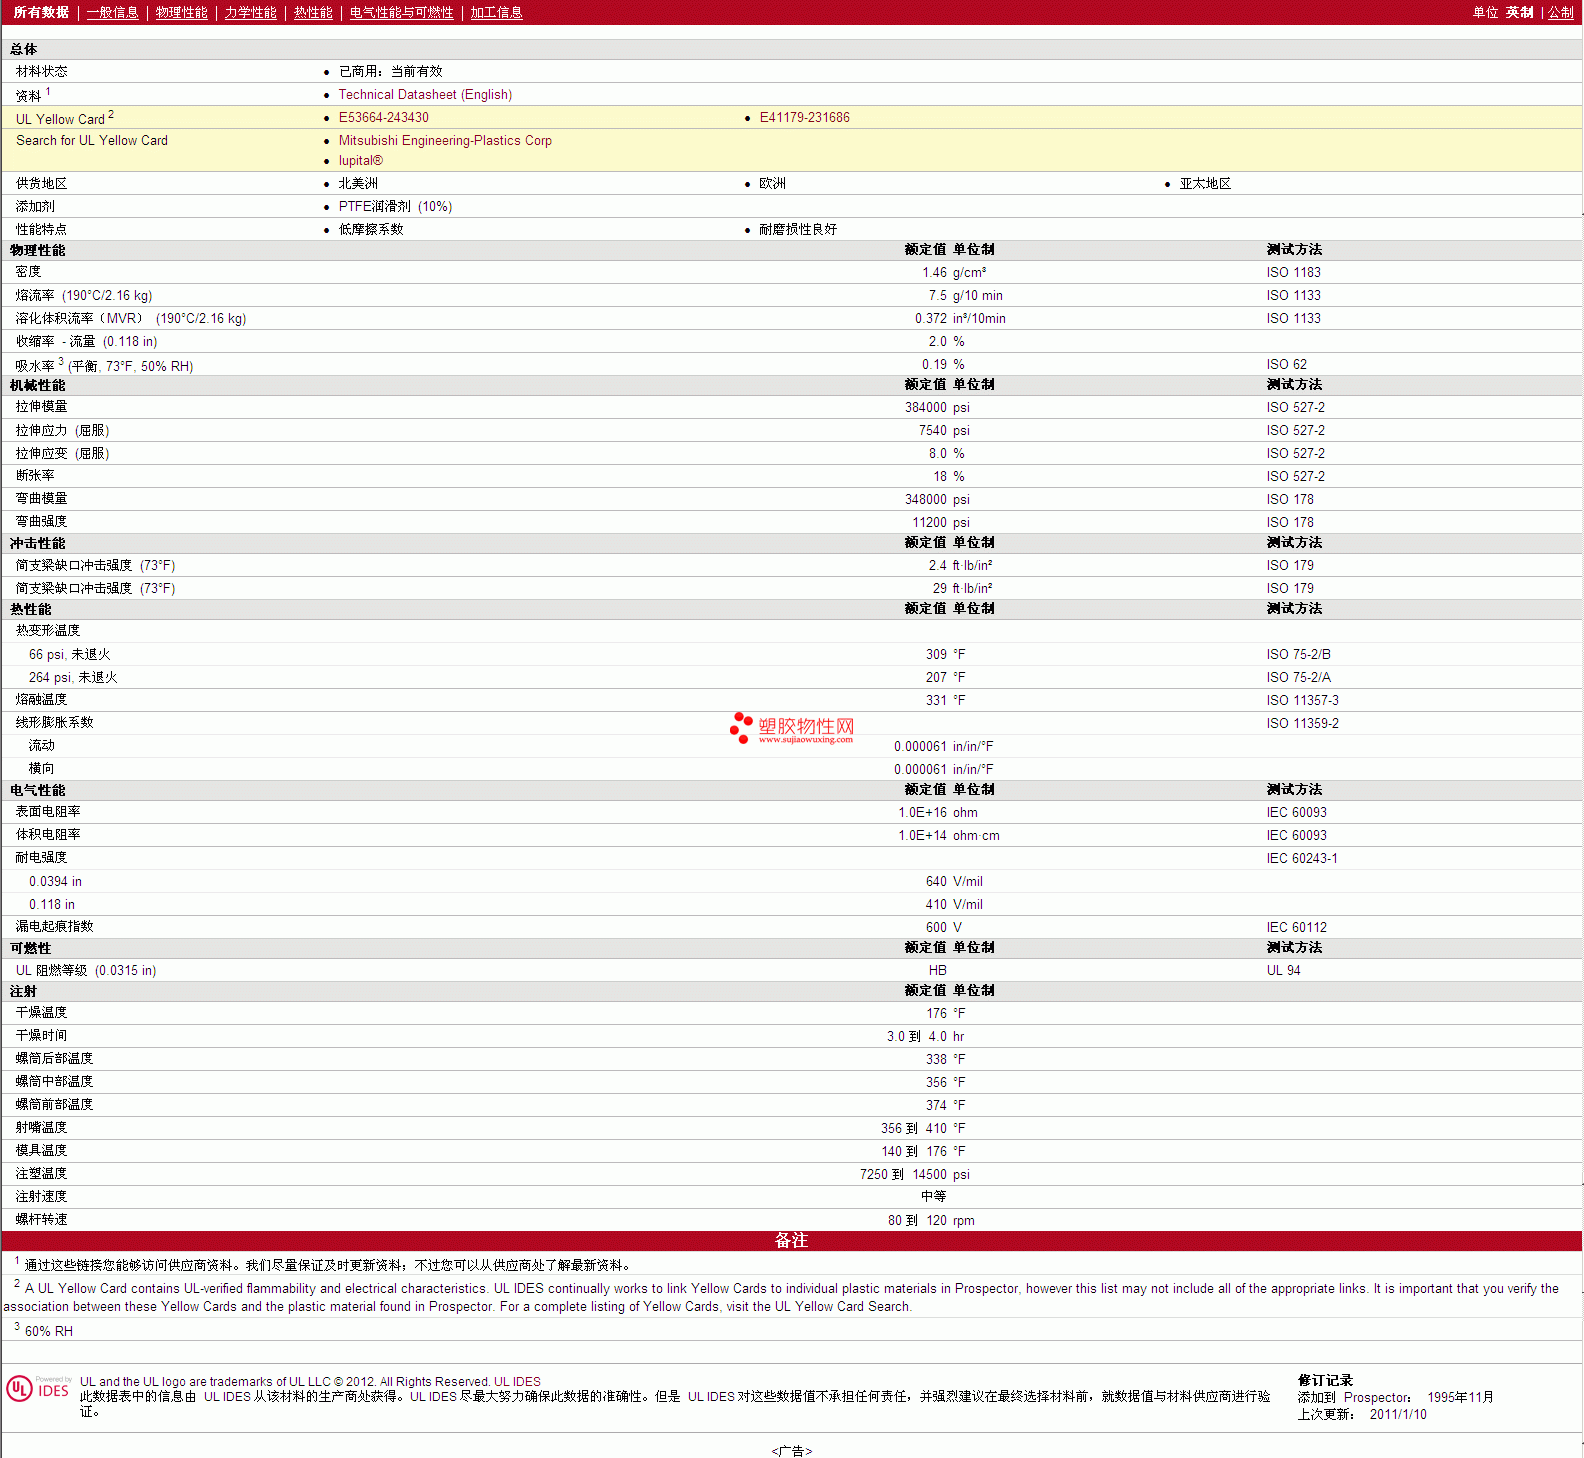Select the 密度 value 1.46
This screenshot has height=1458, width=1584.
pos(934,272)
